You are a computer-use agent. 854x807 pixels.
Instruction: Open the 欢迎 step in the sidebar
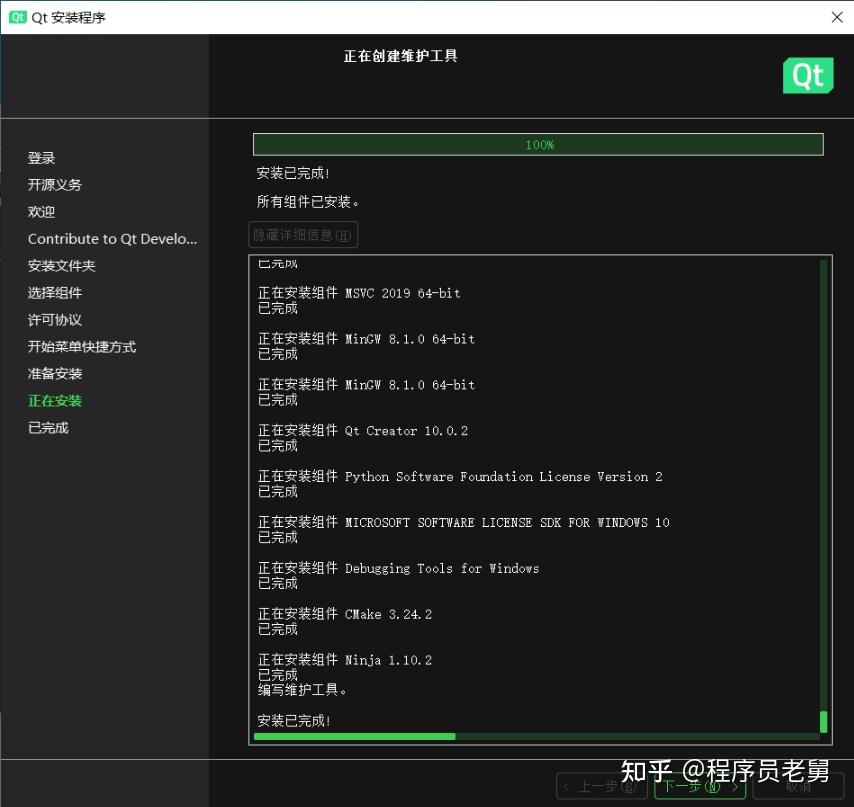[x=41, y=211]
